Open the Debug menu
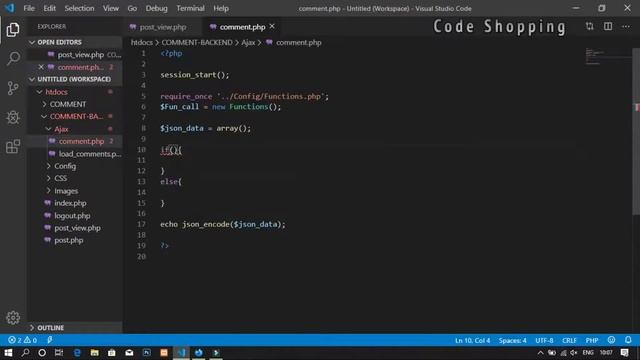Viewport: 640px width, 360px height. coord(156,8)
